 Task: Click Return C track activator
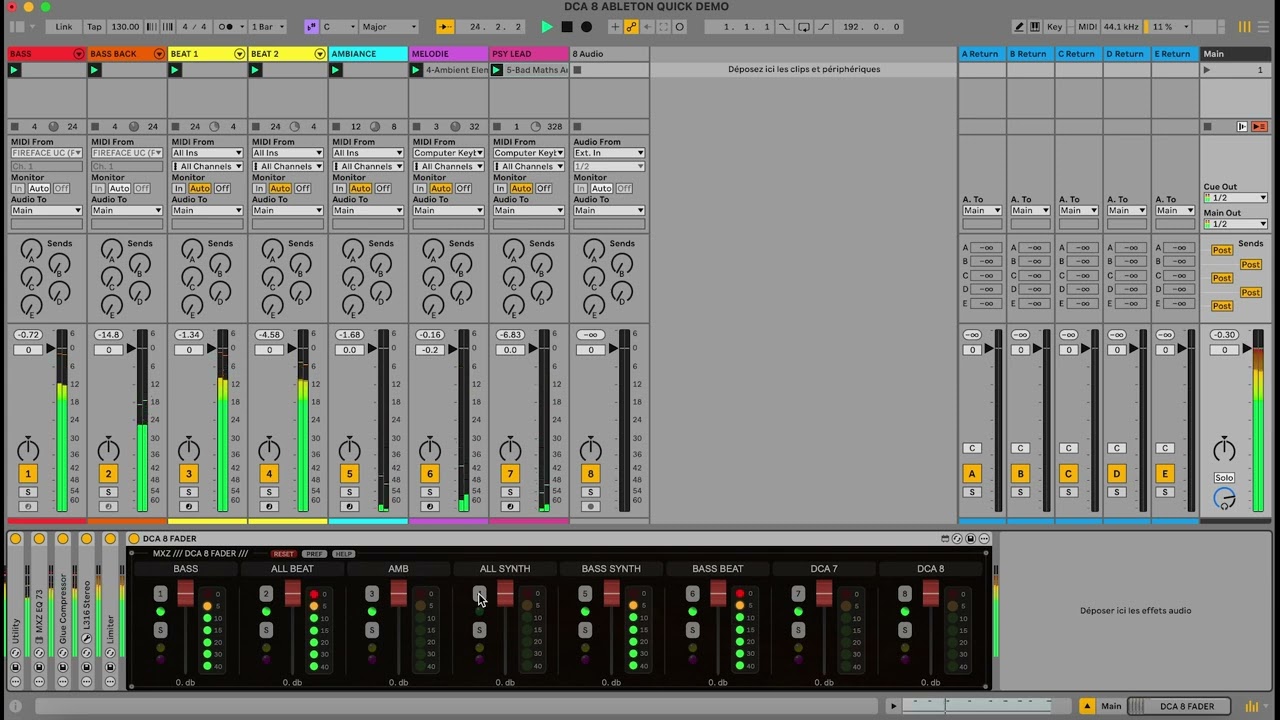(1068, 474)
